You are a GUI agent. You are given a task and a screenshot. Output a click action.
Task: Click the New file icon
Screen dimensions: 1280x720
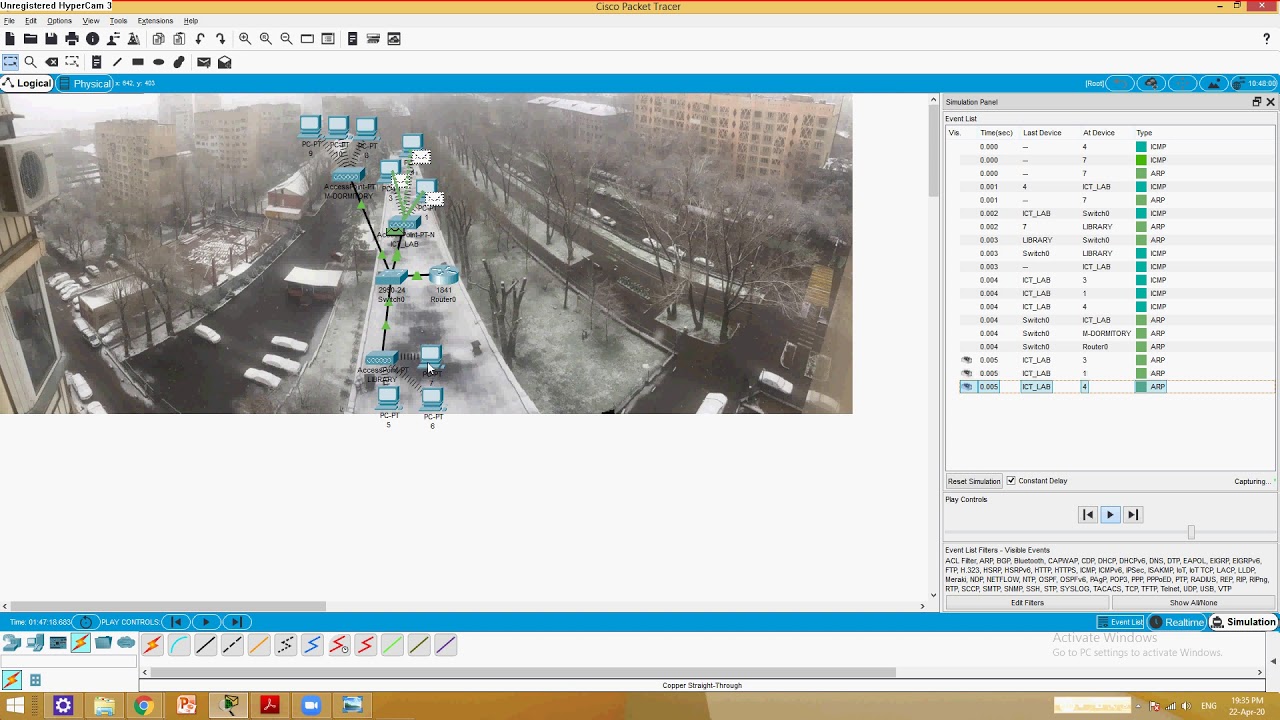(x=10, y=39)
